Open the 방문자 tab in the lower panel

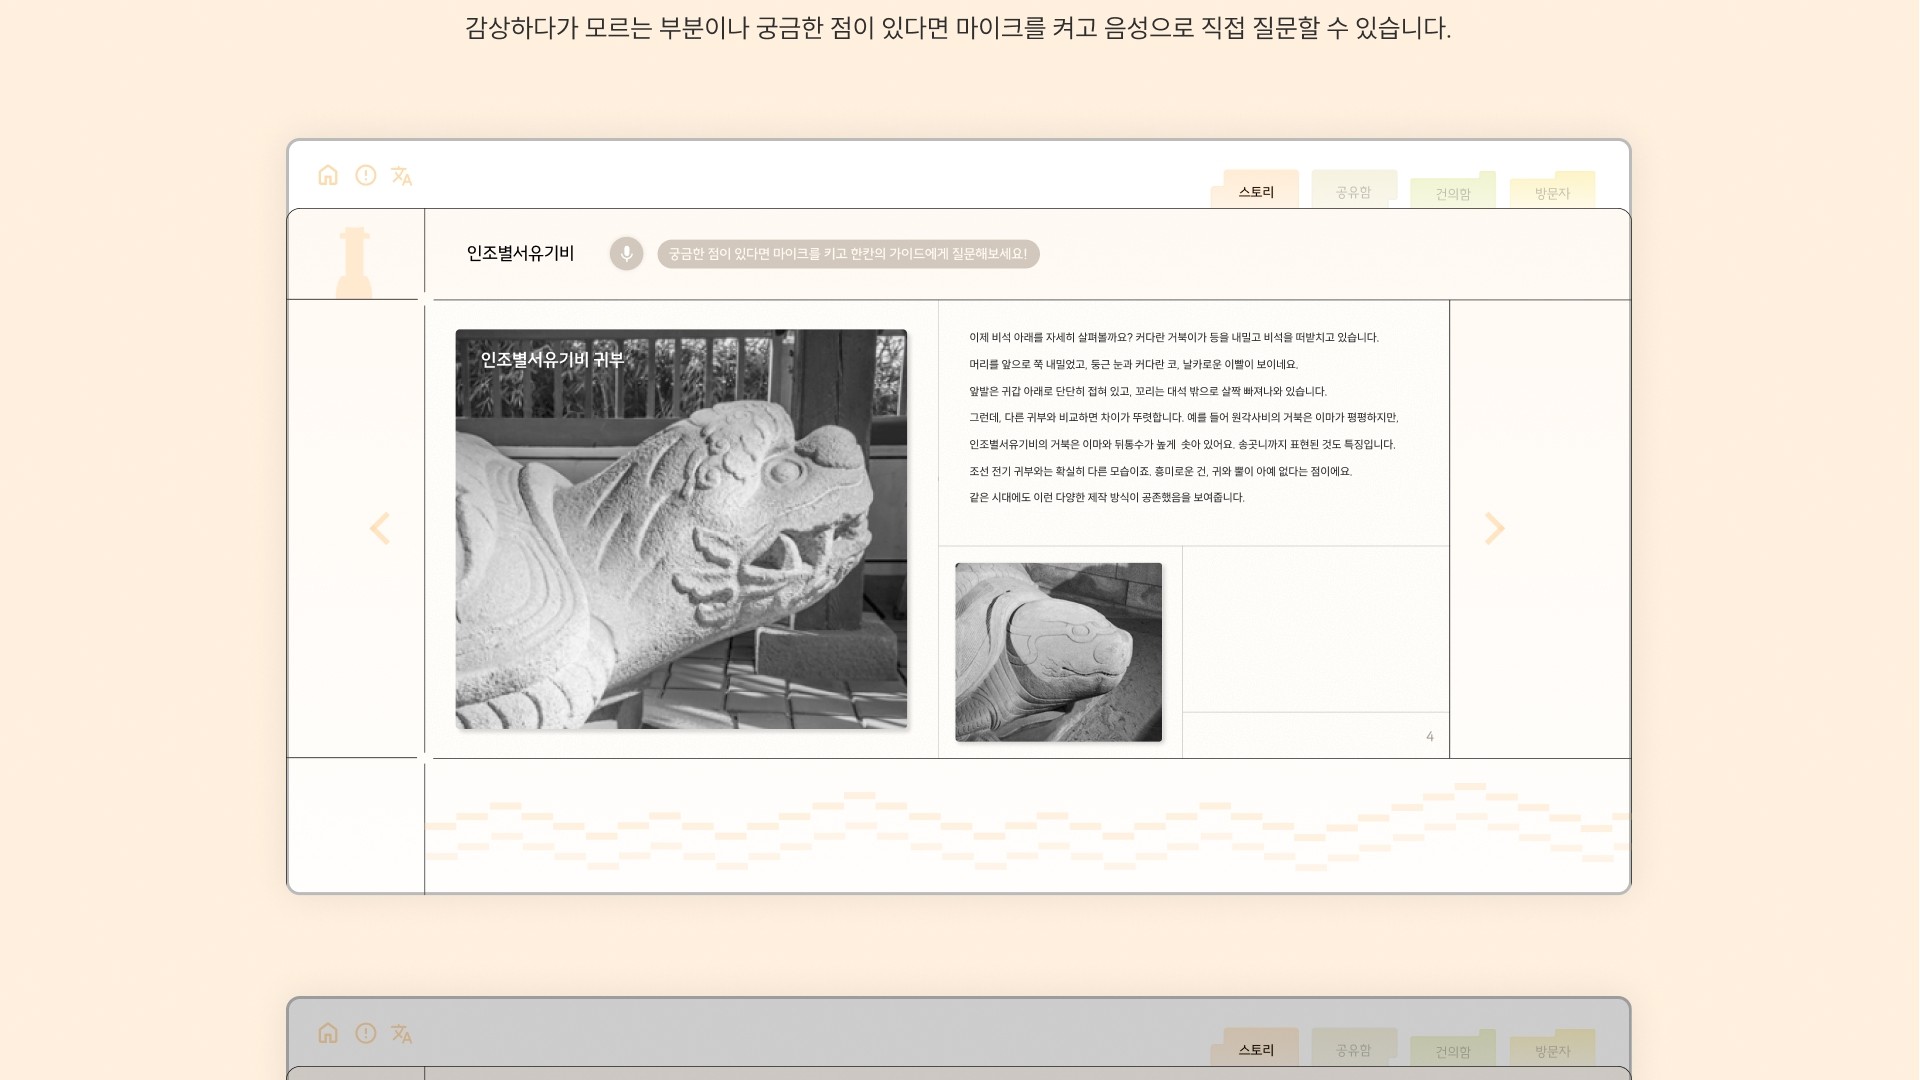click(x=1552, y=1051)
